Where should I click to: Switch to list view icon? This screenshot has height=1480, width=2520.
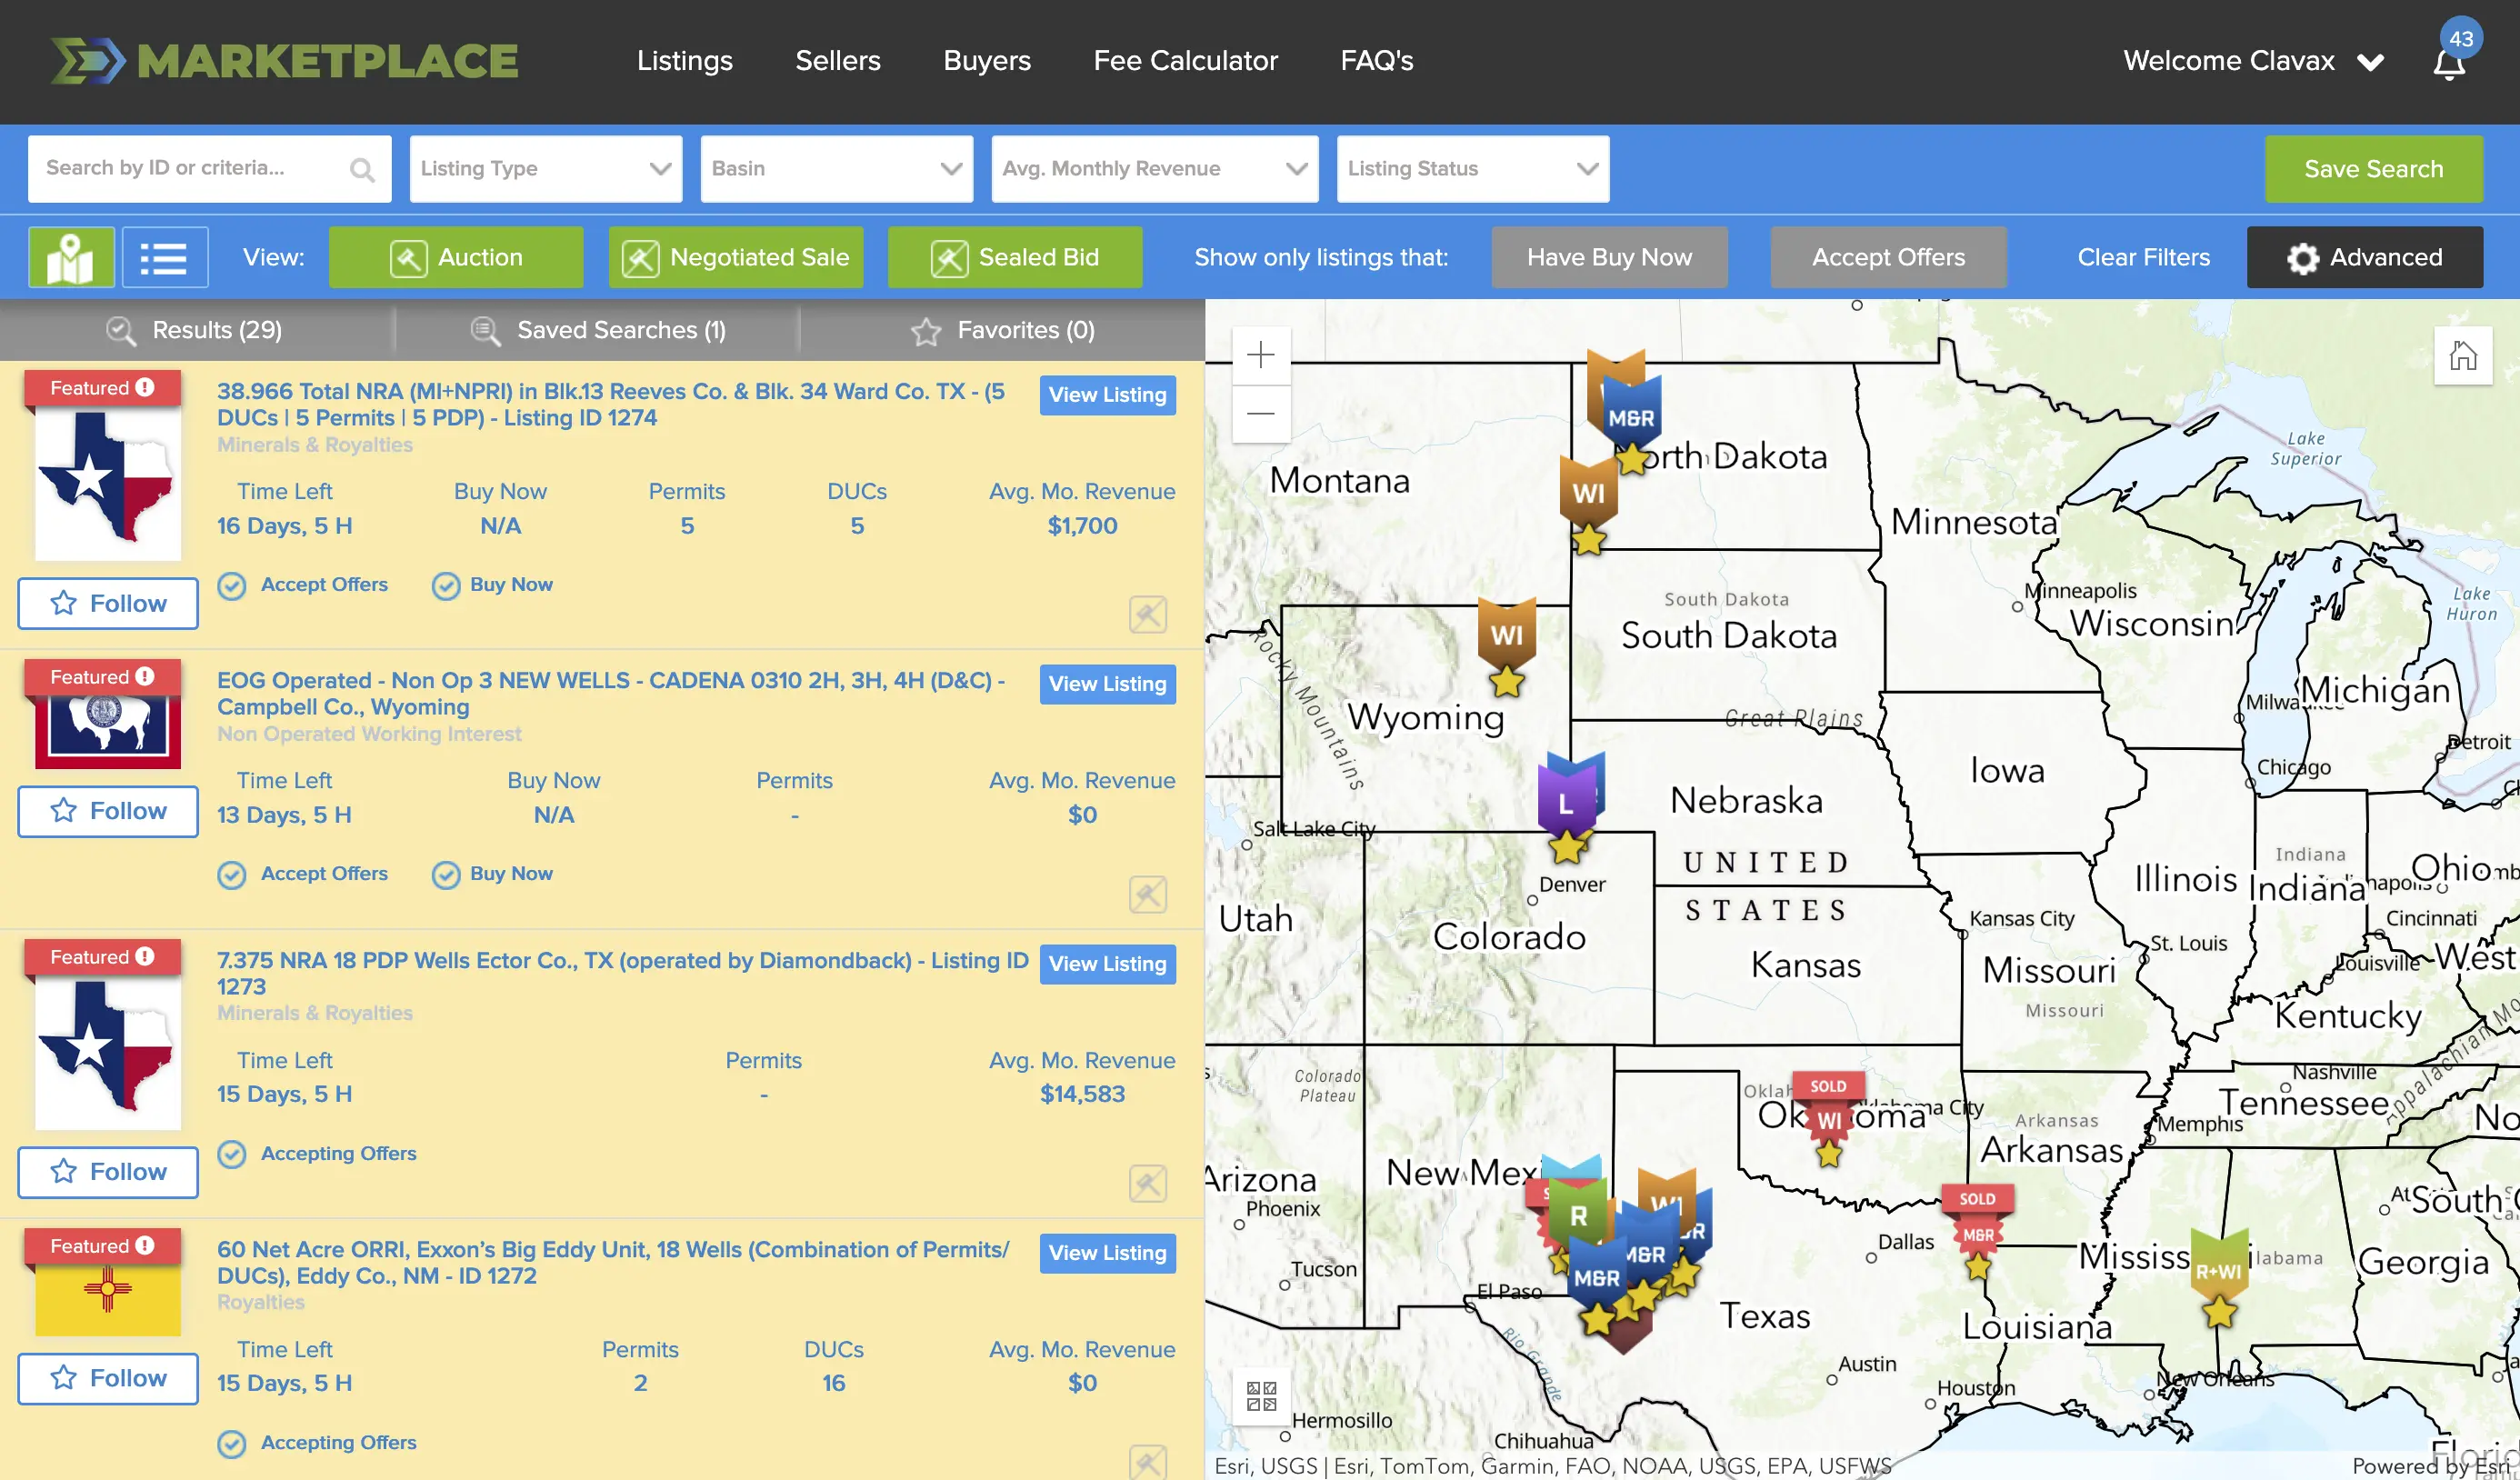coord(164,257)
